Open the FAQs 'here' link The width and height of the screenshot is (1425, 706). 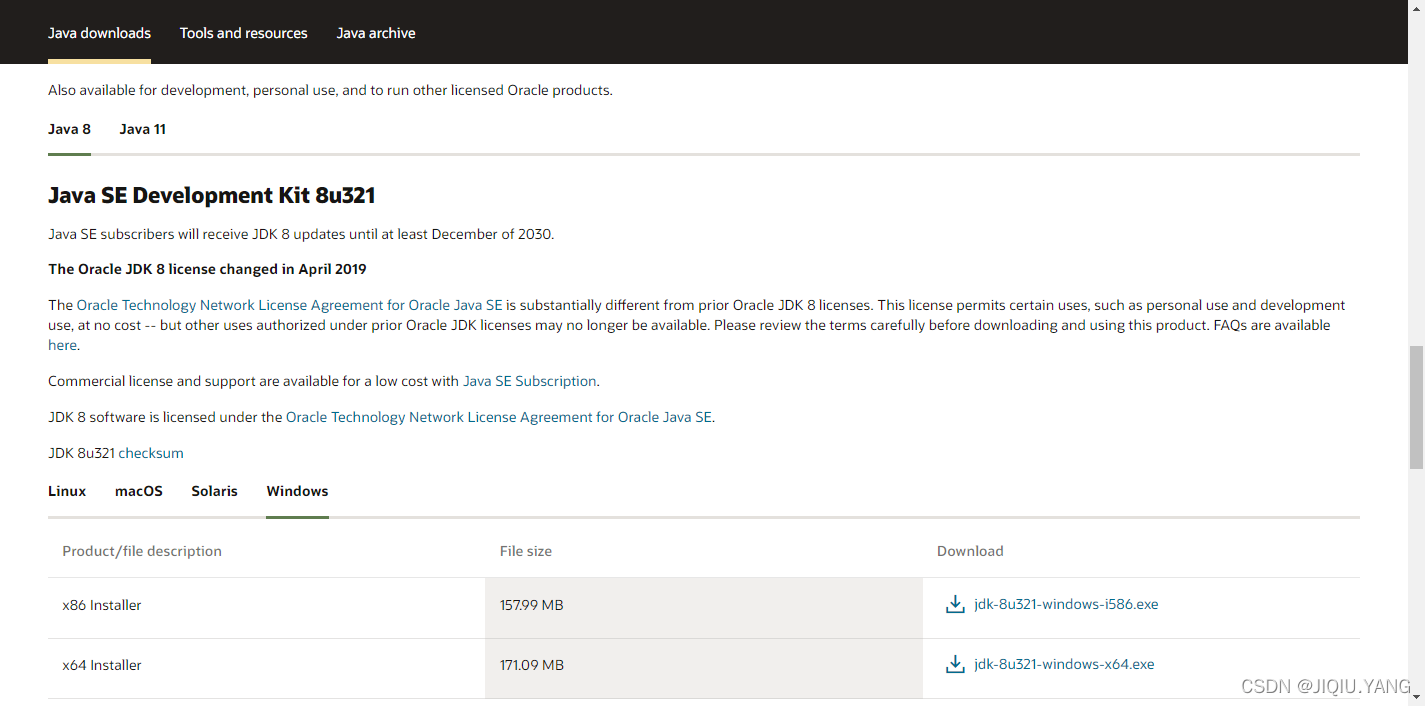[x=62, y=345]
